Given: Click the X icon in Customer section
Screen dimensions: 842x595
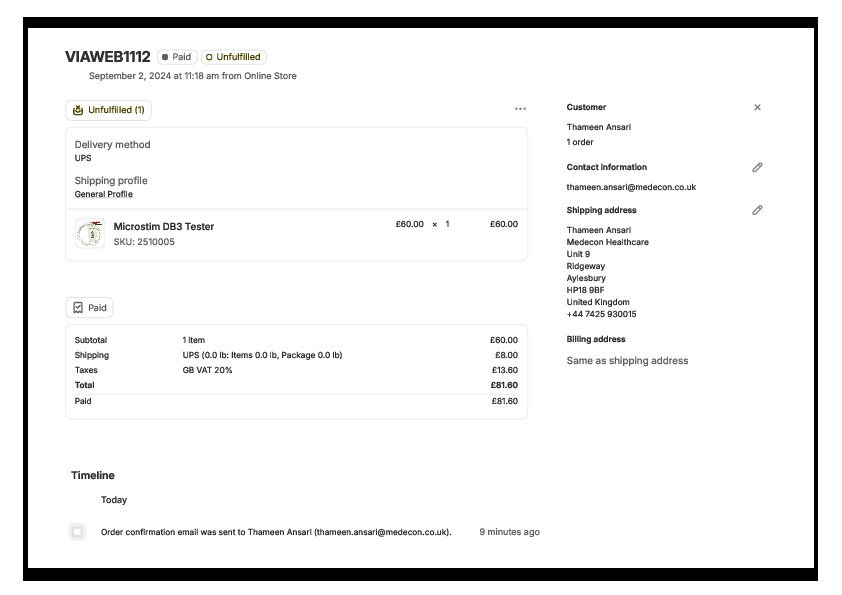Looking at the screenshot, I should coord(757,107).
